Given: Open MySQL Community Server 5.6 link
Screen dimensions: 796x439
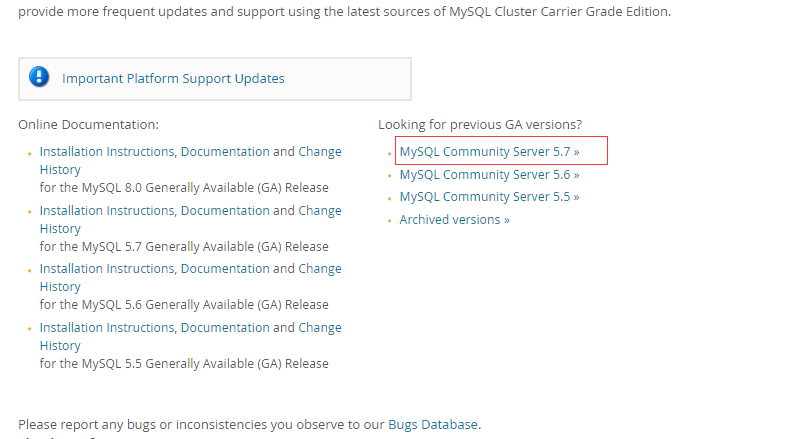Looking at the screenshot, I should tap(489, 175).
